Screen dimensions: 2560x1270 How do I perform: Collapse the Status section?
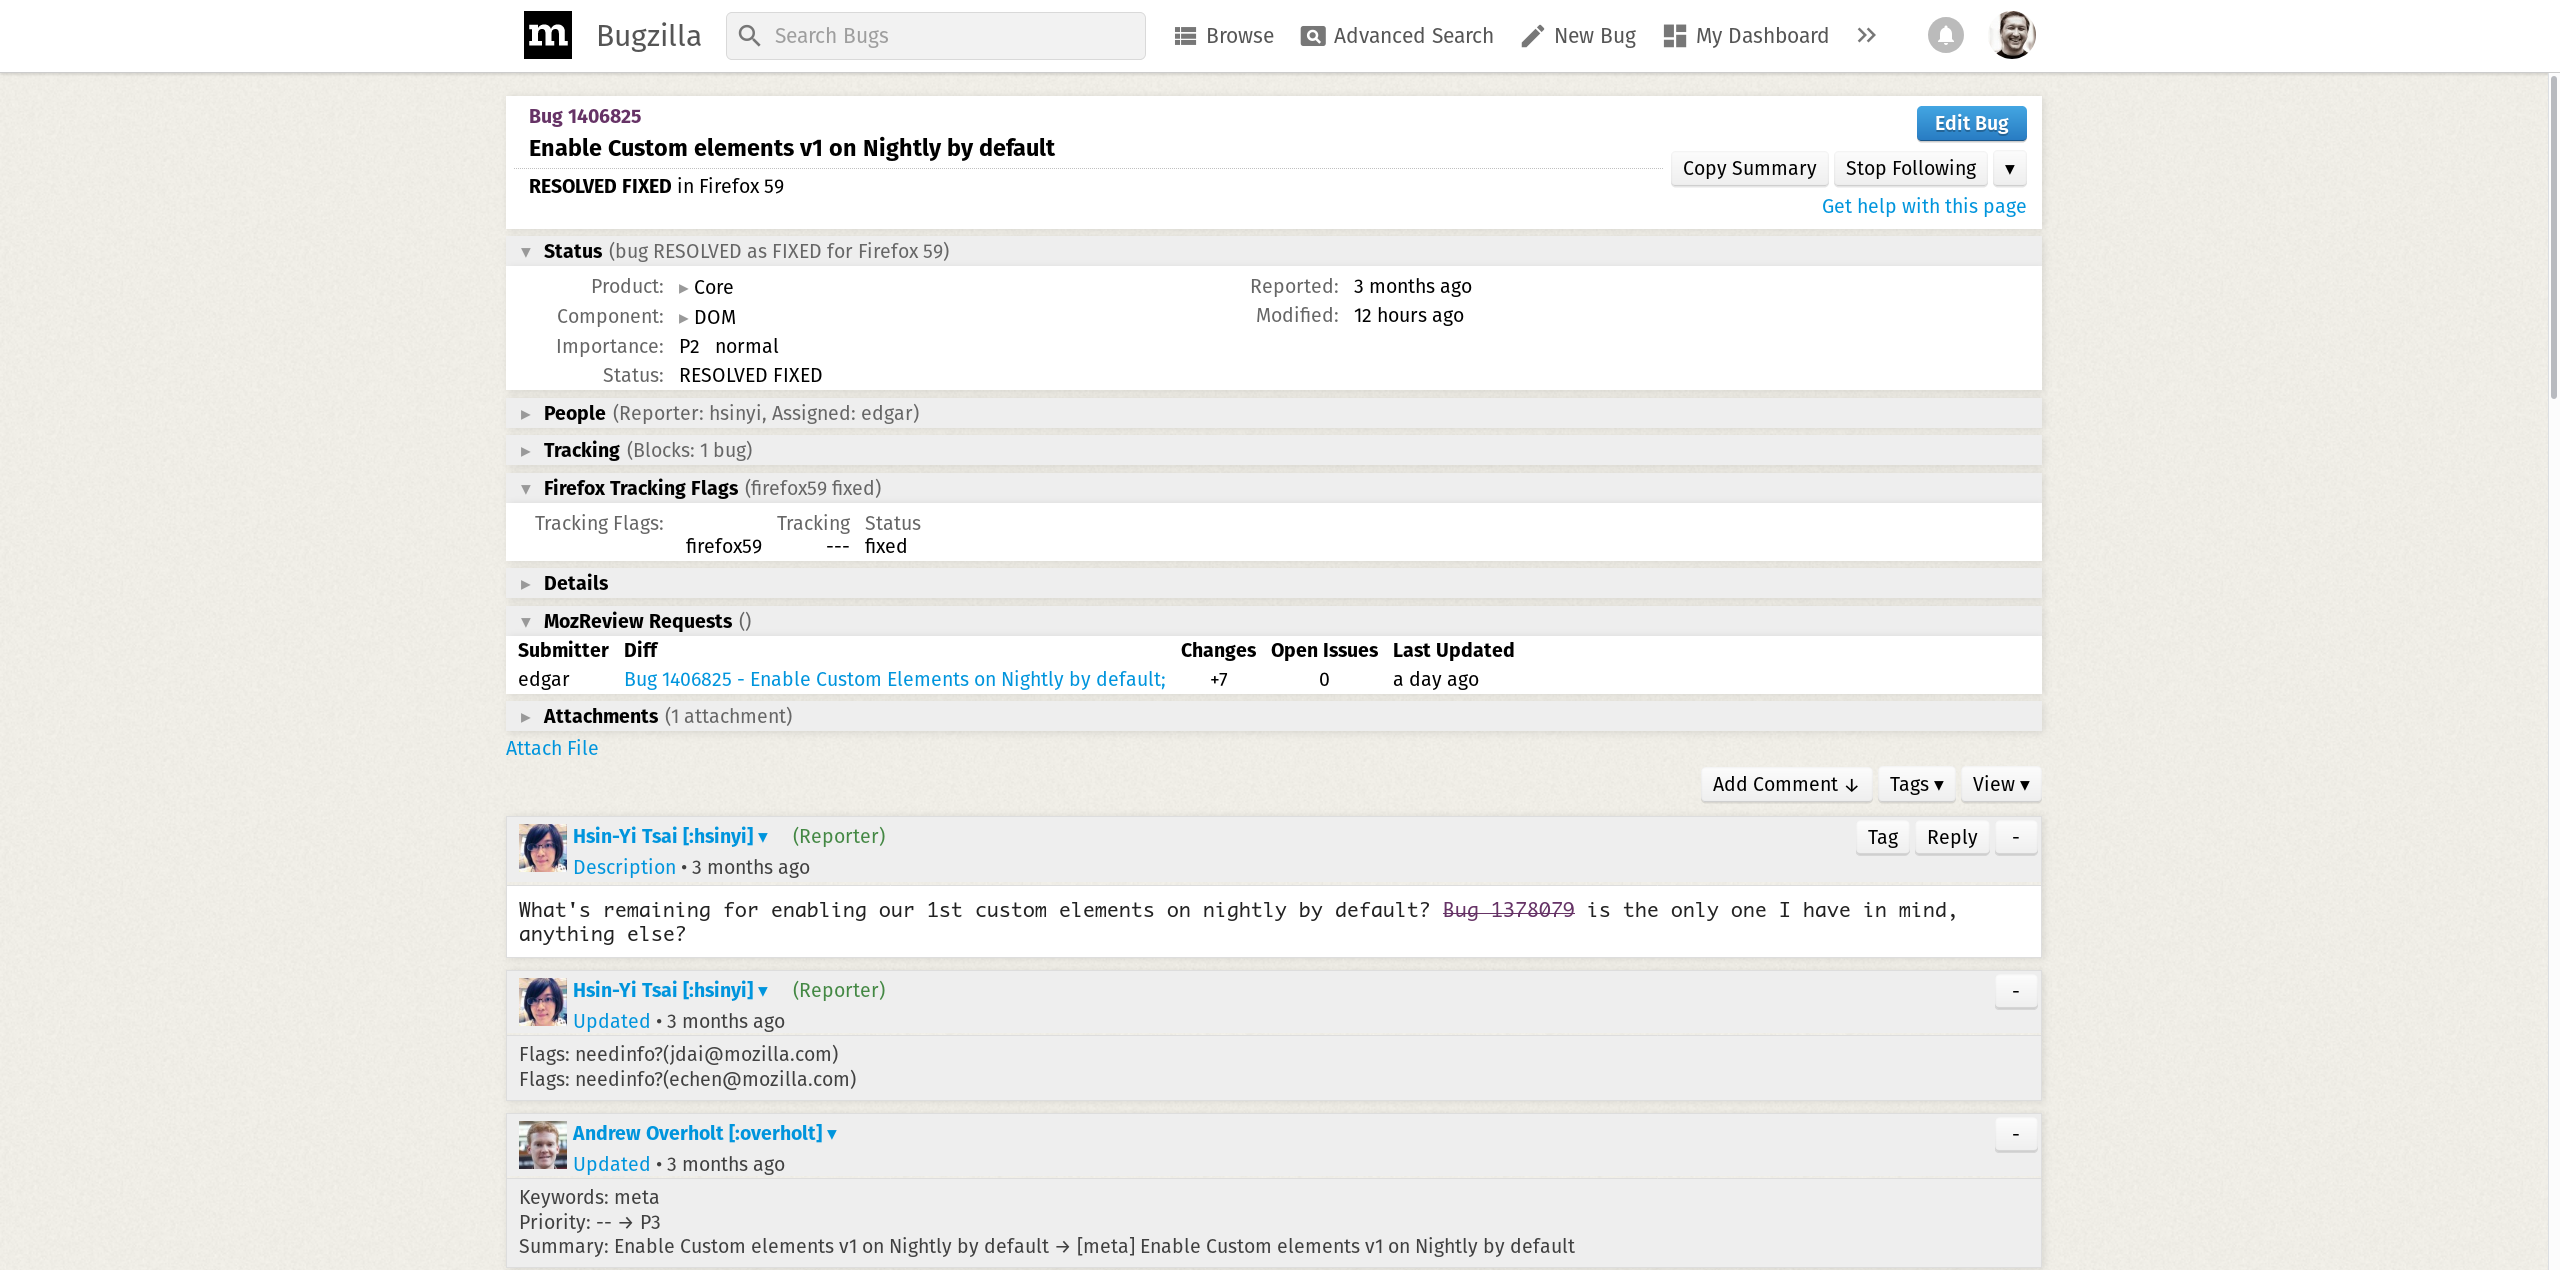pyautogui.click(x=526, y=252)
